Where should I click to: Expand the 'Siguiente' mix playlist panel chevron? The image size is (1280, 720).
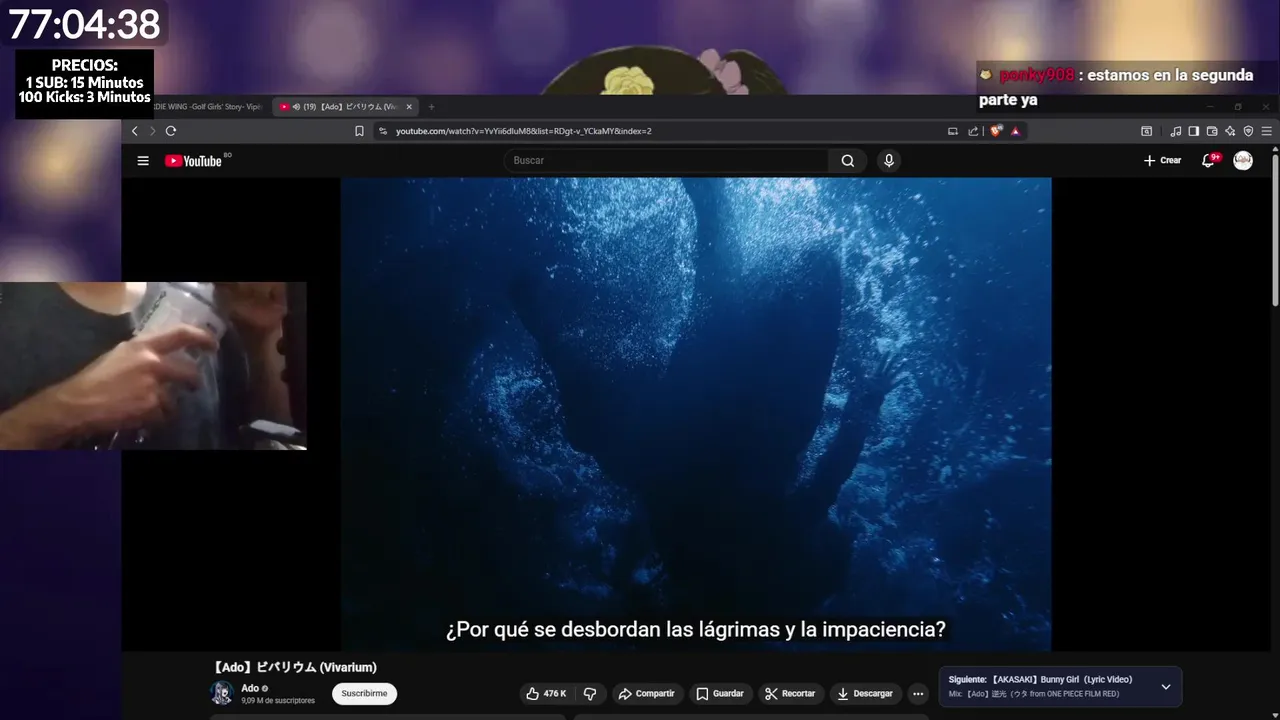pyautogui.click(x=1165, y=687)
